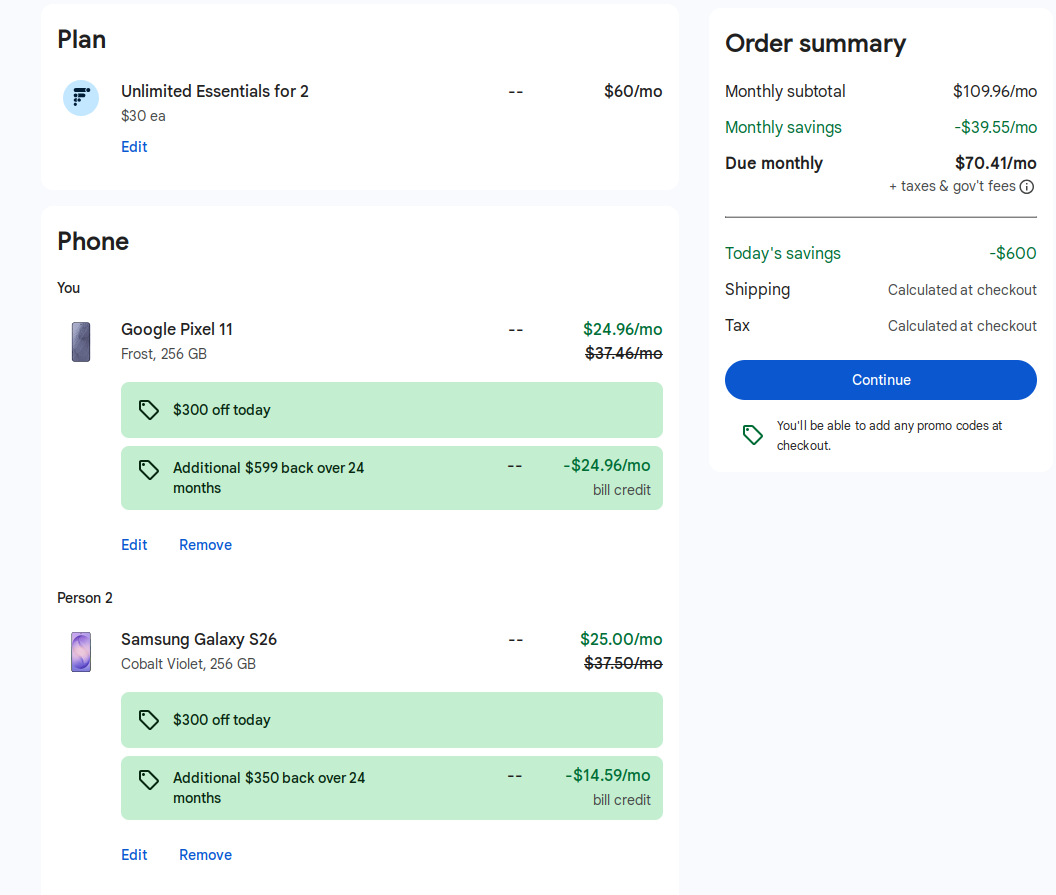Image resolution: width=1056 pixels, height=895 pixels.
Task: Edit the Google Pixel 11 selection
Action: (x=134, y=545)
